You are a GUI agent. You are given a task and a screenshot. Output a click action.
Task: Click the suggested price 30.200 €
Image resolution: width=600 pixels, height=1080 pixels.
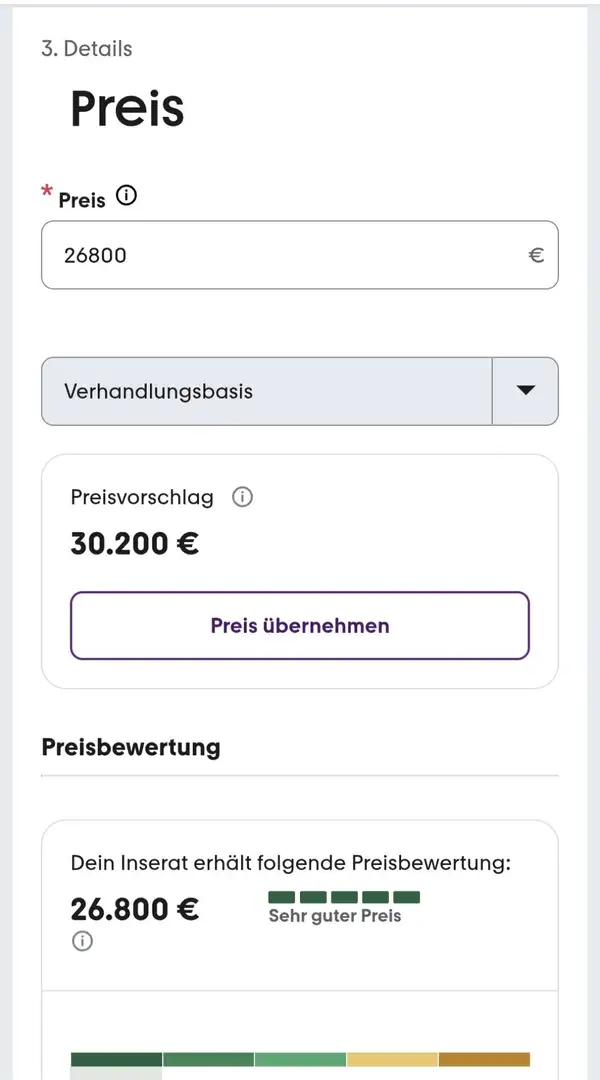tap(135, 544)
